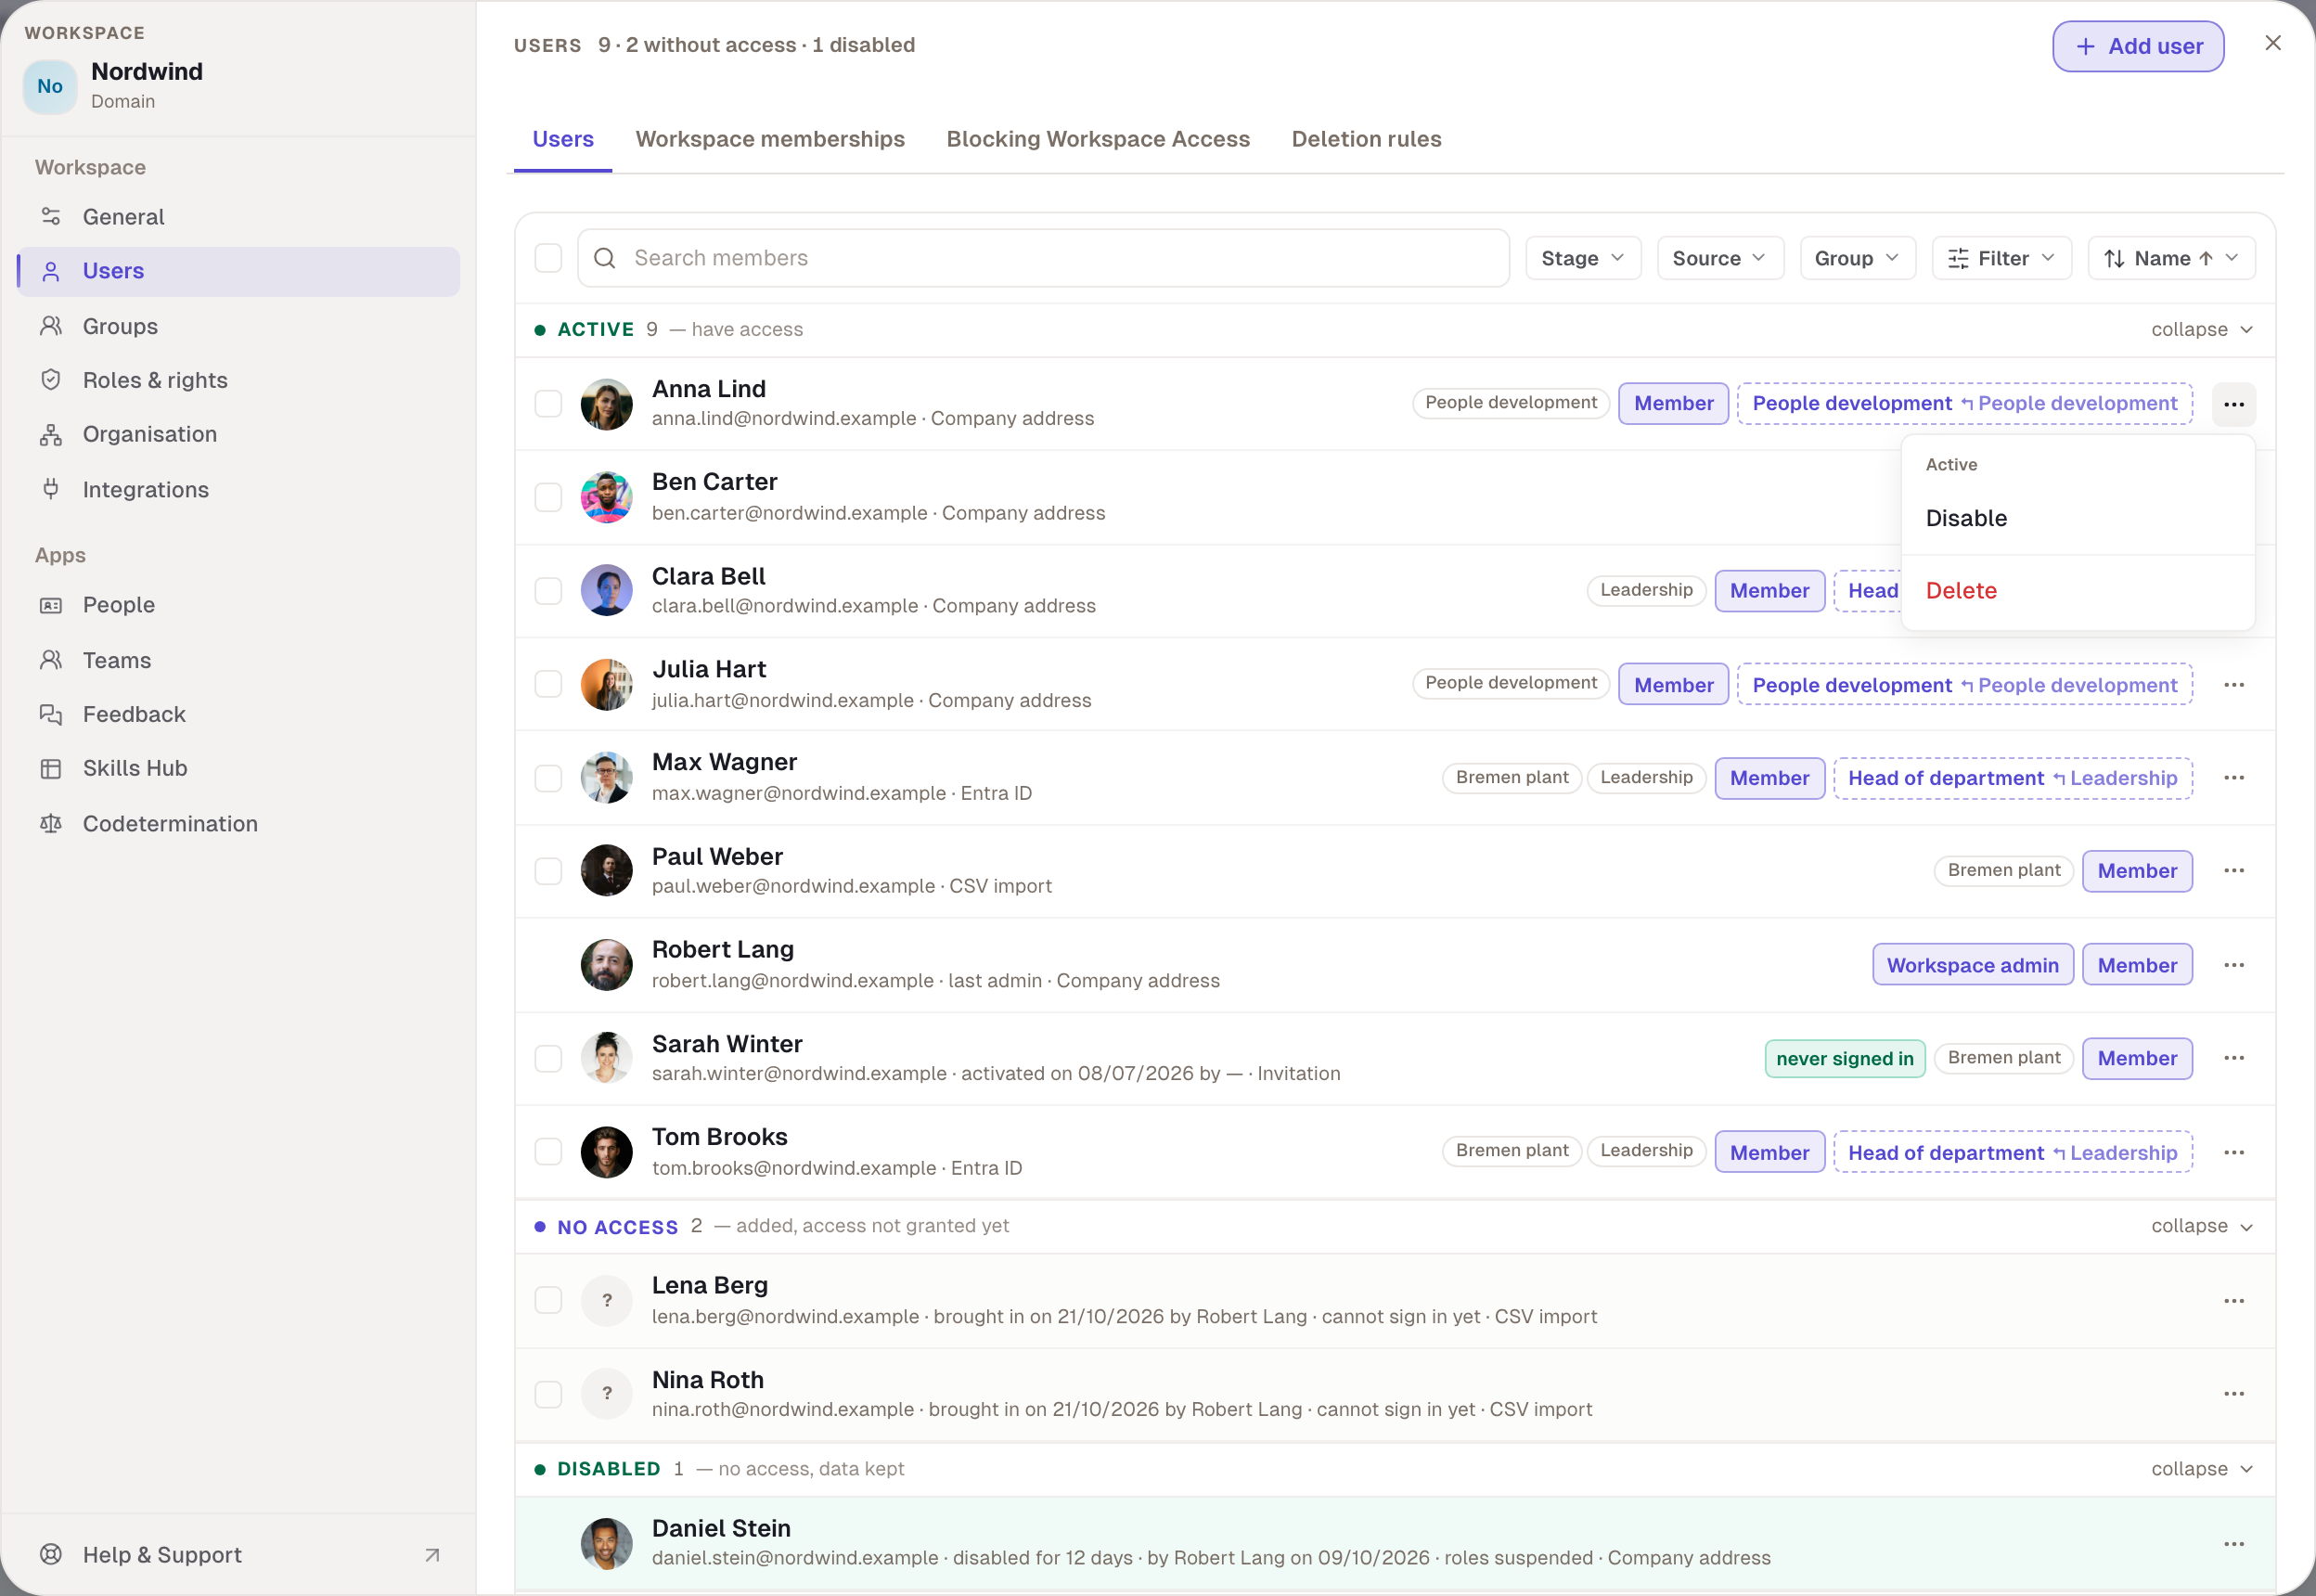Open the three-dot menu for Max Wagner
Image resolution: width=2316 pixels, height=1596 pixels.
tap(2234, 778)
